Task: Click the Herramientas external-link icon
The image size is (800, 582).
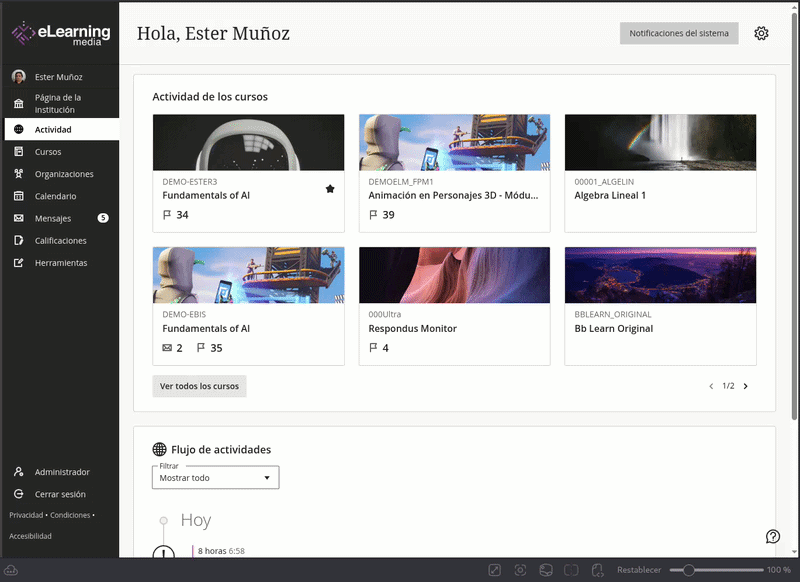Action: tap(19, 263)
